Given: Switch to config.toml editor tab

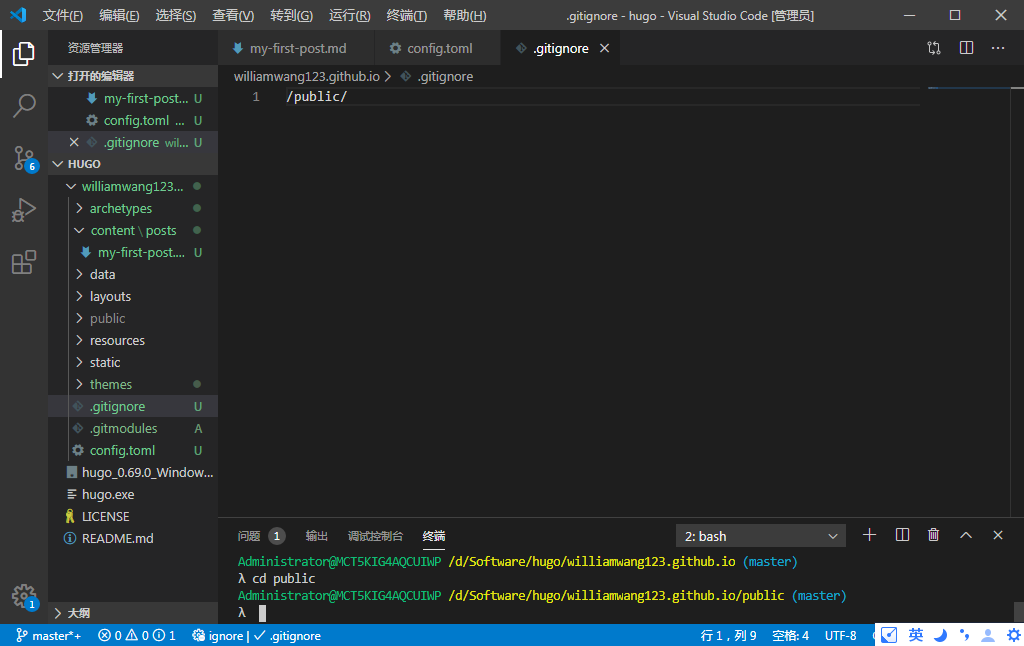Looking at the screenshot, I should 438,48.
